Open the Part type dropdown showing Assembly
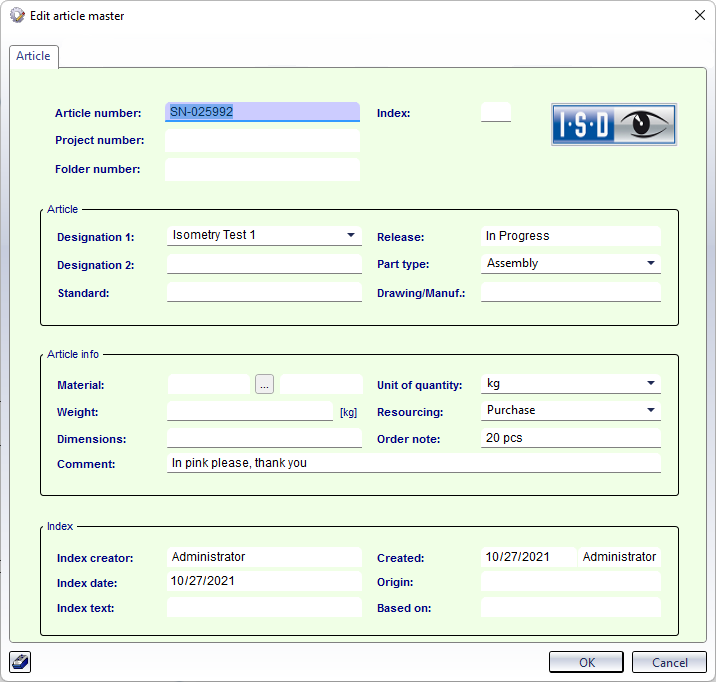This screenshot has width=716, height=682. coord(571,263)
